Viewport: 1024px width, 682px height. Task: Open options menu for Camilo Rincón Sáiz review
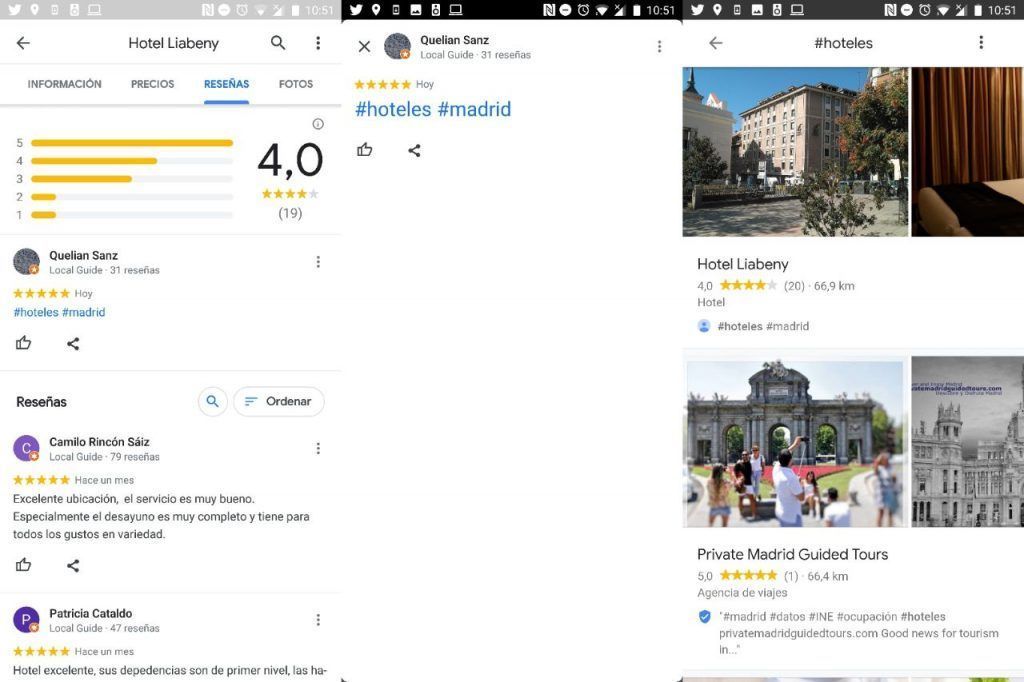[x=318, y=448]
